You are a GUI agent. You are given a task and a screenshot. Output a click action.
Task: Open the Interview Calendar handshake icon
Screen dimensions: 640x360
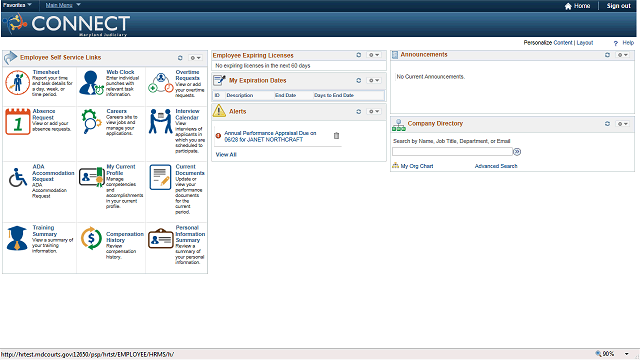click(160, 121)
